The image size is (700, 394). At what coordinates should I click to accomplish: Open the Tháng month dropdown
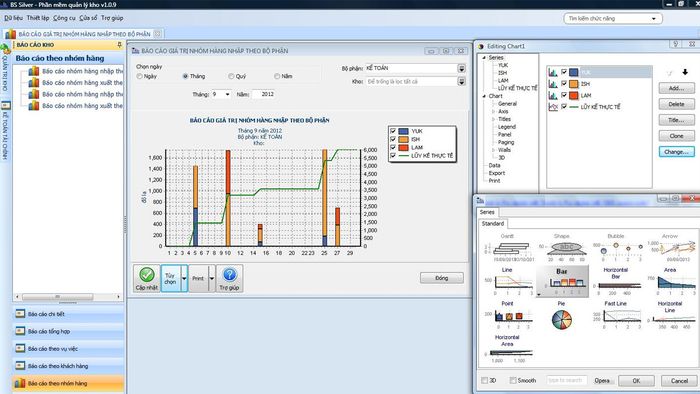(x=227, y=95)
